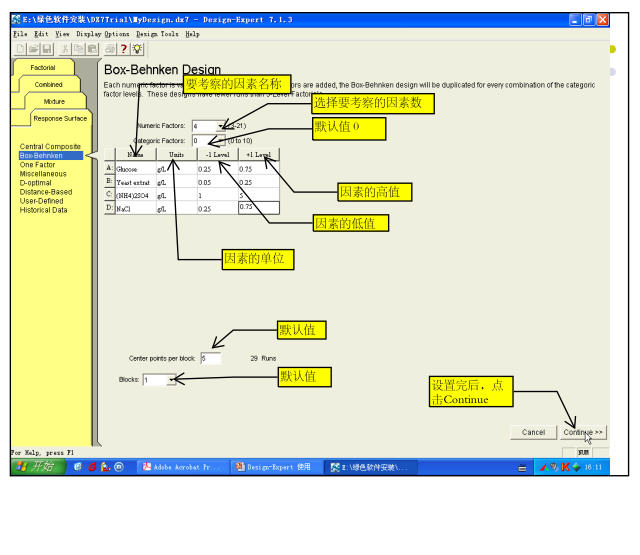Click the red question mark Help icon

[123, 48]
